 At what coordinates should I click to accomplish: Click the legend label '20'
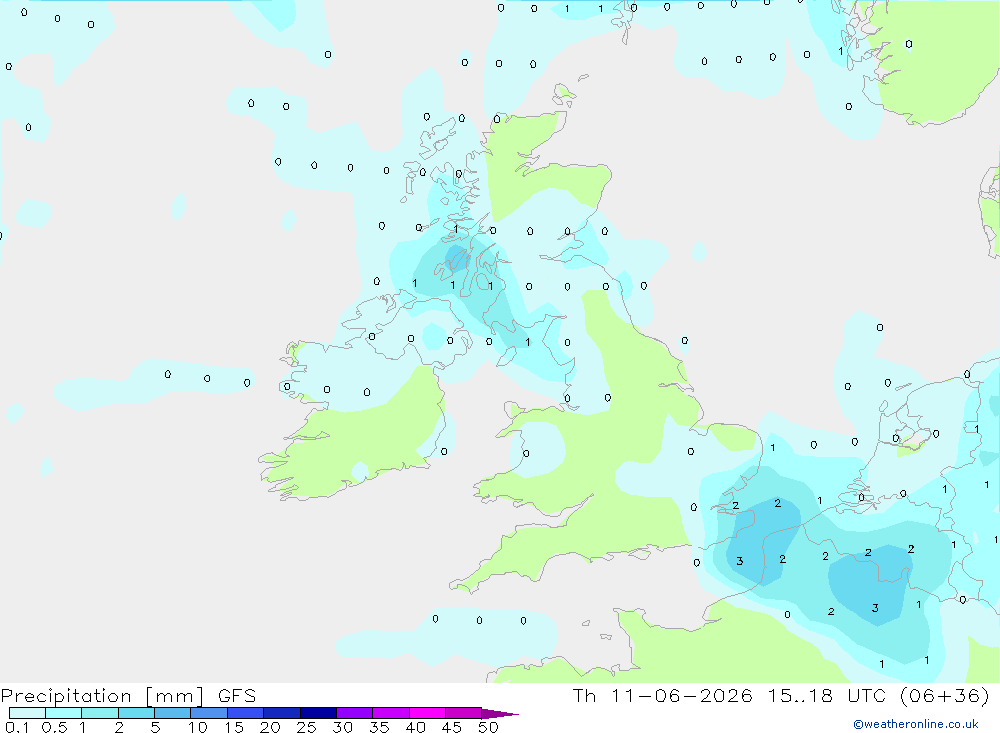pyautogui.click(x=270, y=727)
